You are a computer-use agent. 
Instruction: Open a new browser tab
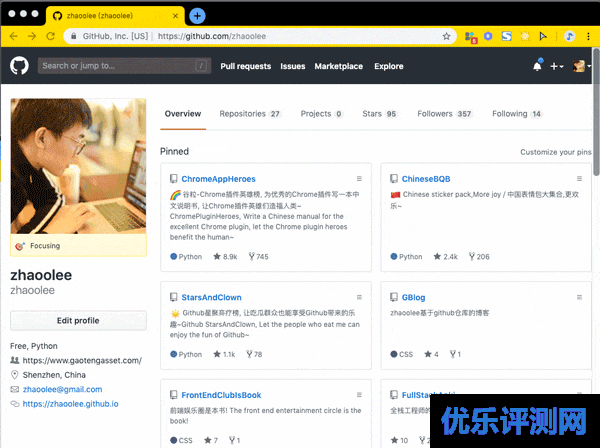pyautogui.click(x=197, y=16)
